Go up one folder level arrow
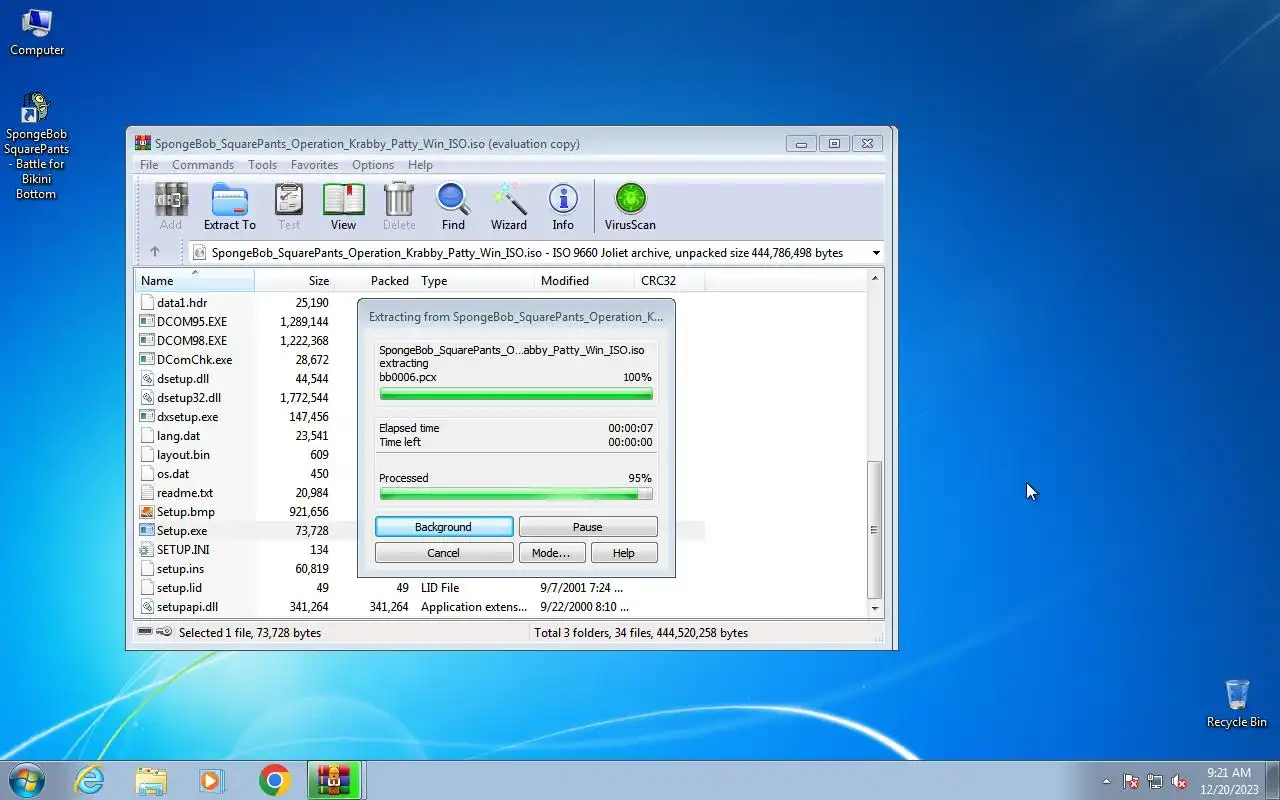1280x800 pixels. pos(155,252)
